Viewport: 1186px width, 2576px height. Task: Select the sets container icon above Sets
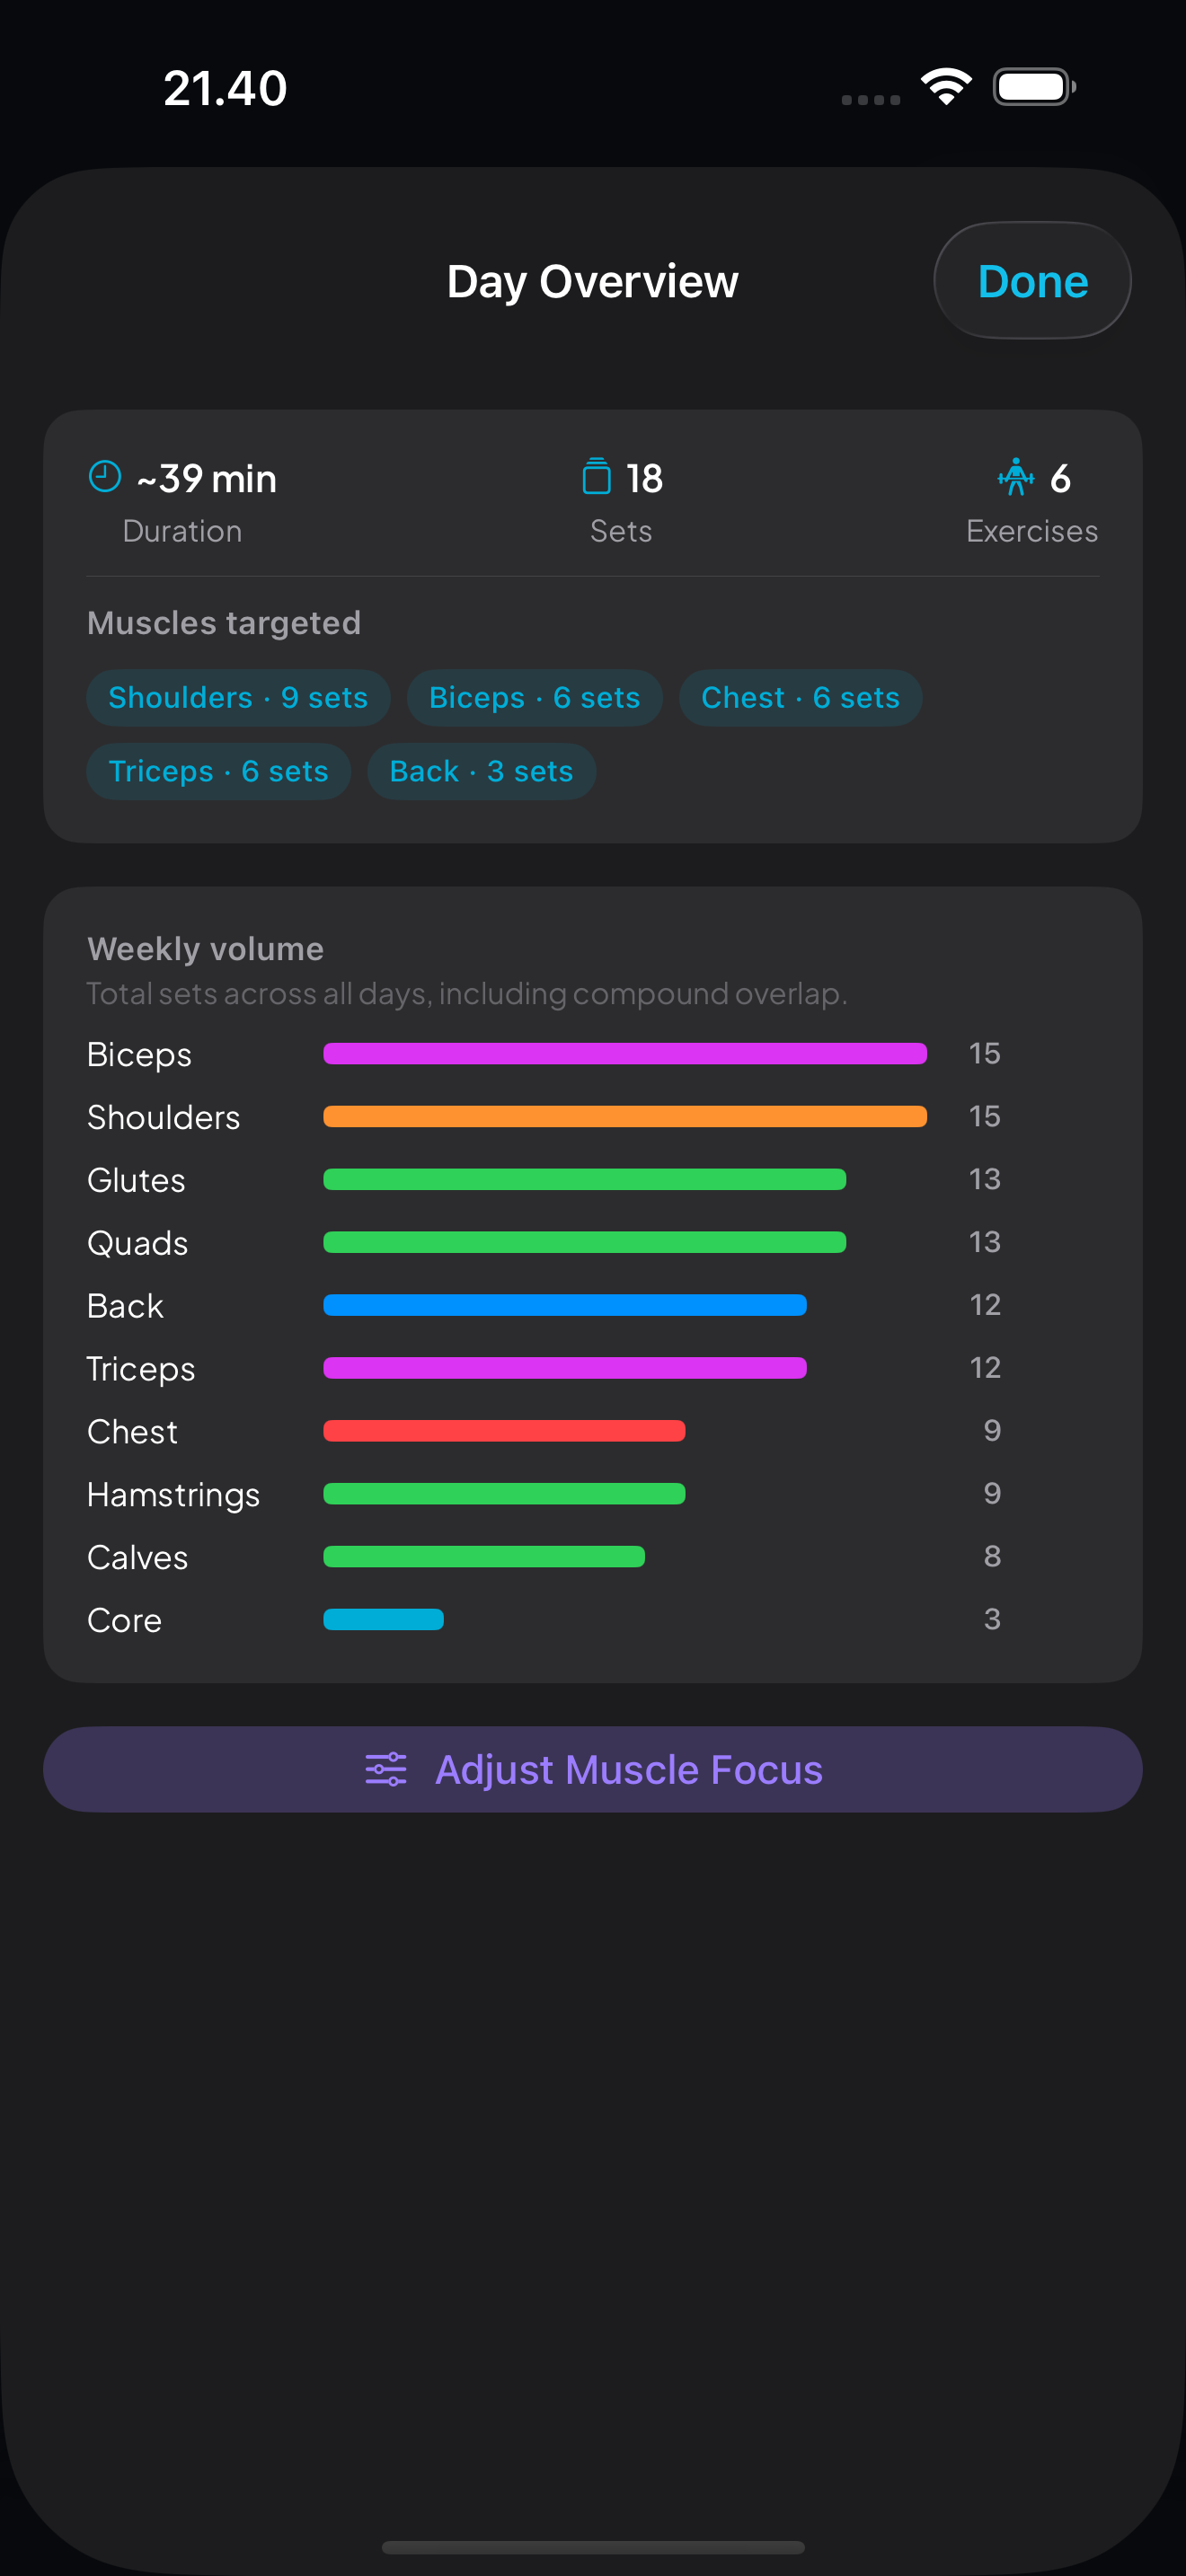(597, 477)
